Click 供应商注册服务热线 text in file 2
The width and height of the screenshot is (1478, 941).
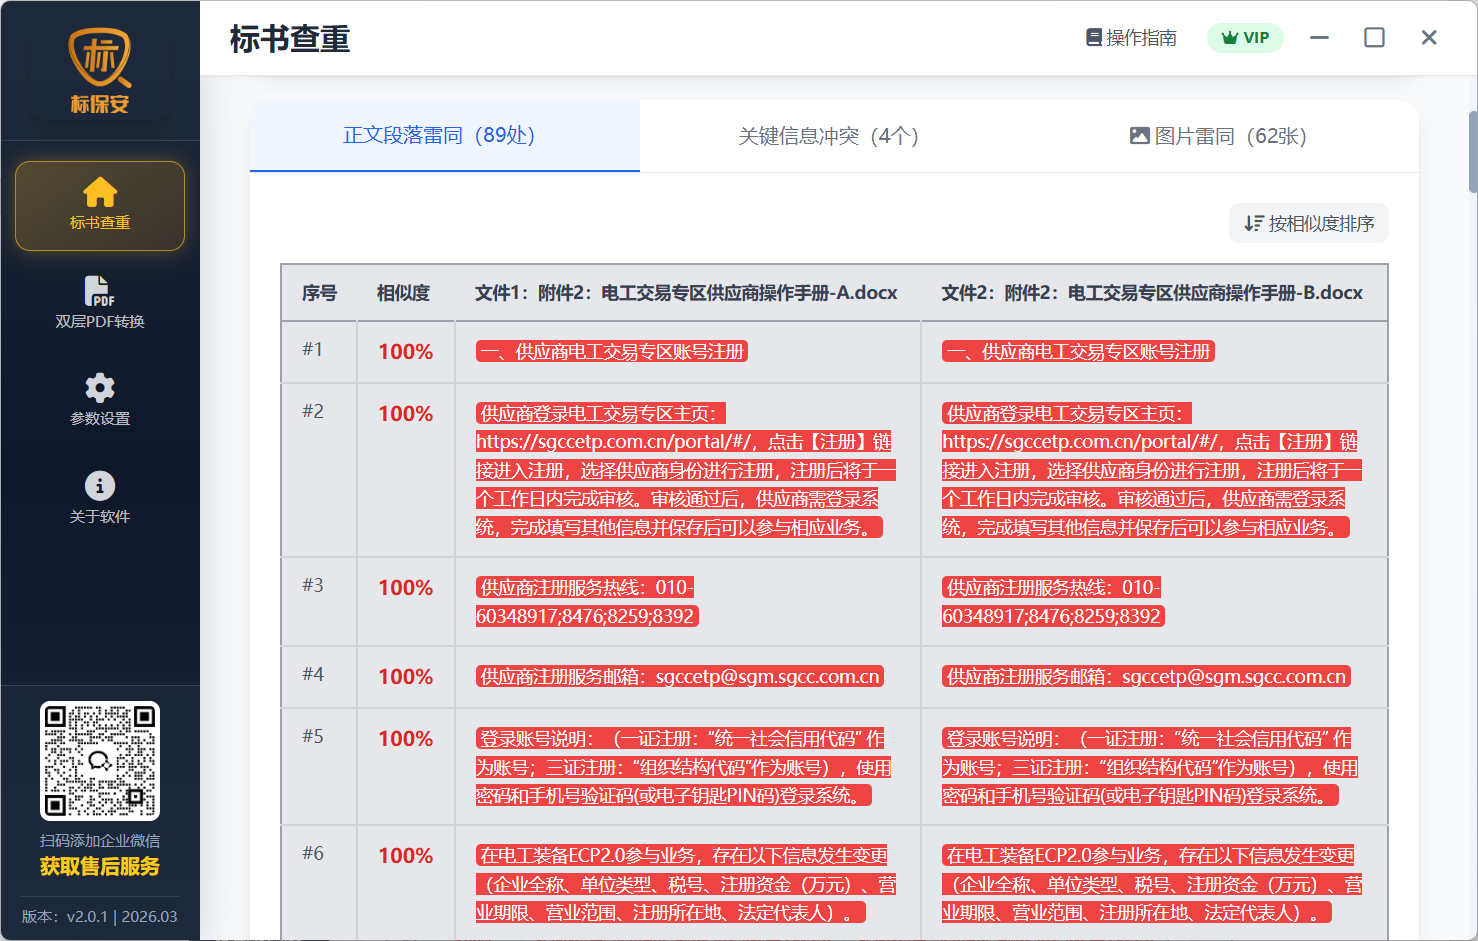pos(1053,602)
